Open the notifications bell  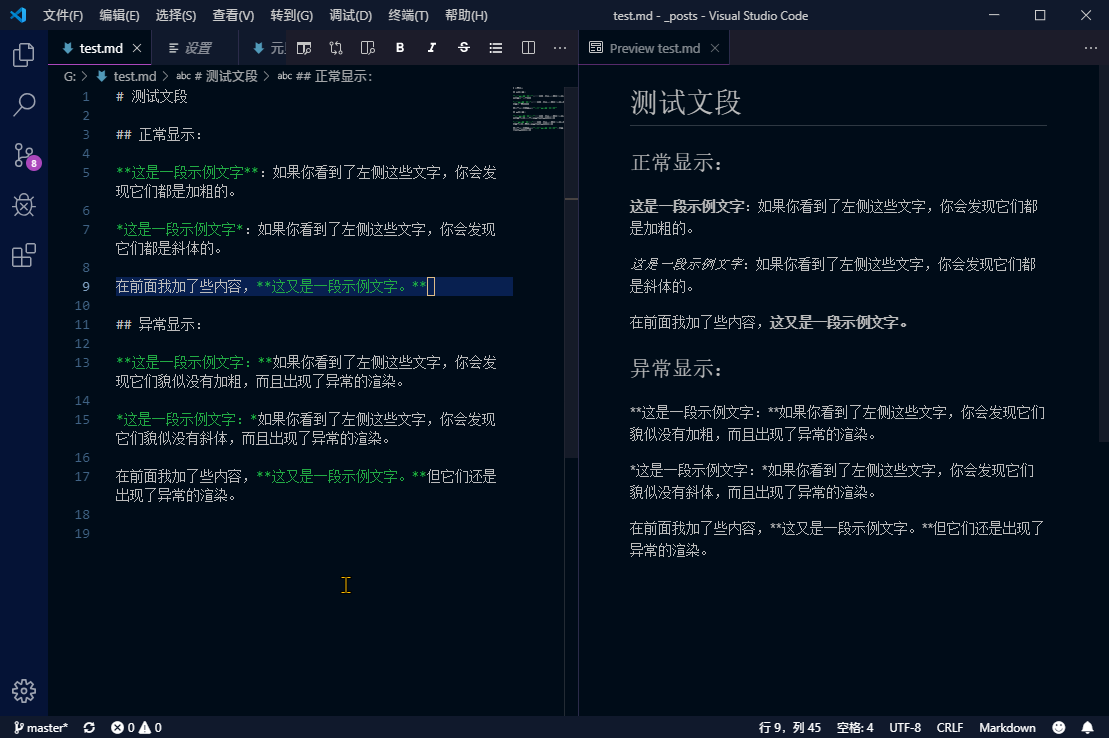pos(1088,727)
